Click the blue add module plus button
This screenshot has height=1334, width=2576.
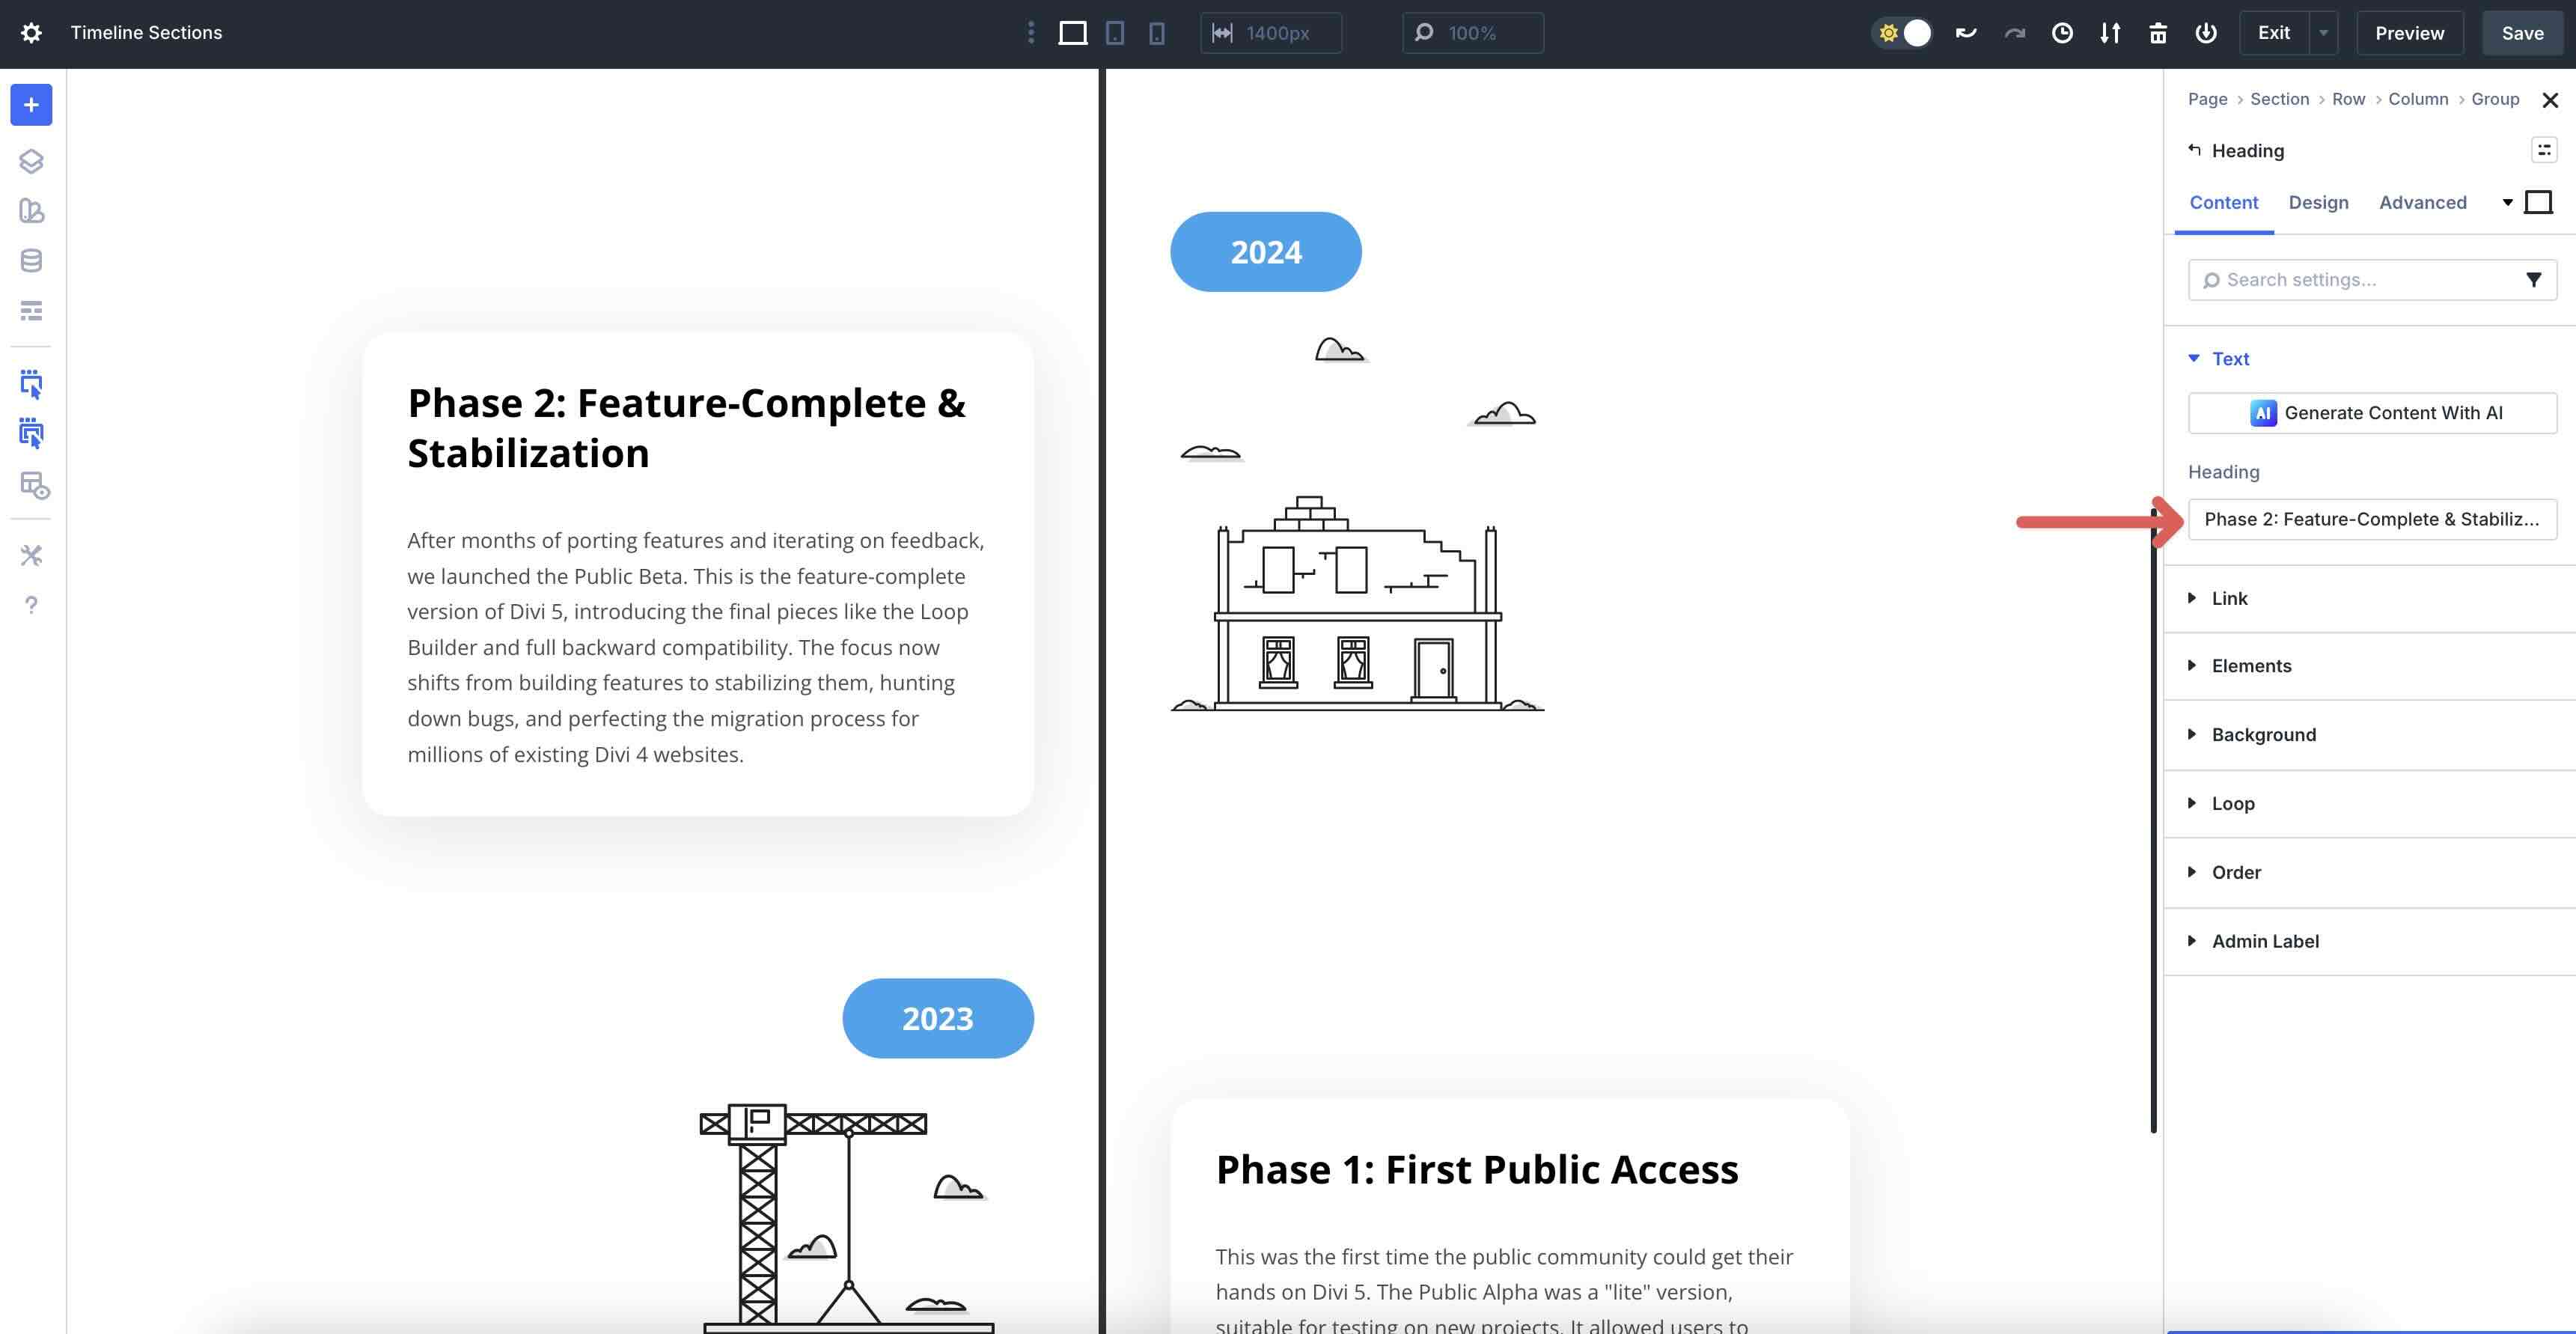pyautogui.click(x=31, y=105)
